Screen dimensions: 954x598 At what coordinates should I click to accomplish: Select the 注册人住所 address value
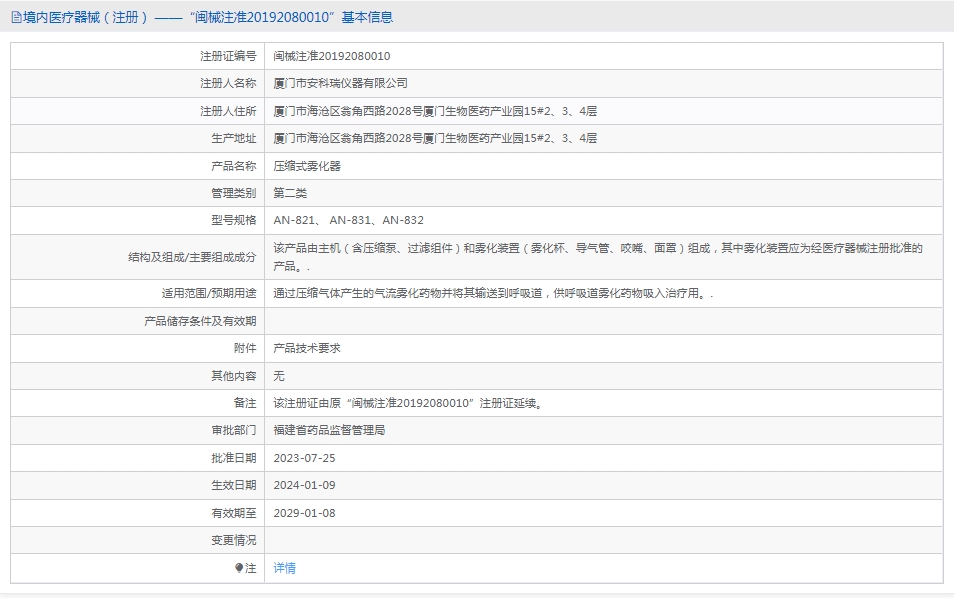tap(435, 111)
